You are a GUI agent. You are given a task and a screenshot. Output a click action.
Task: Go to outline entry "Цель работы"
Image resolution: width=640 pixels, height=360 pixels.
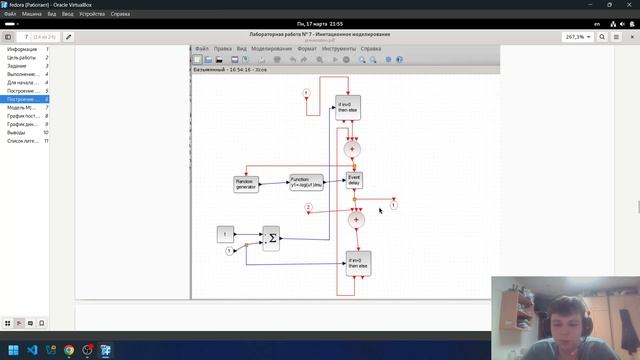[24, 58]
